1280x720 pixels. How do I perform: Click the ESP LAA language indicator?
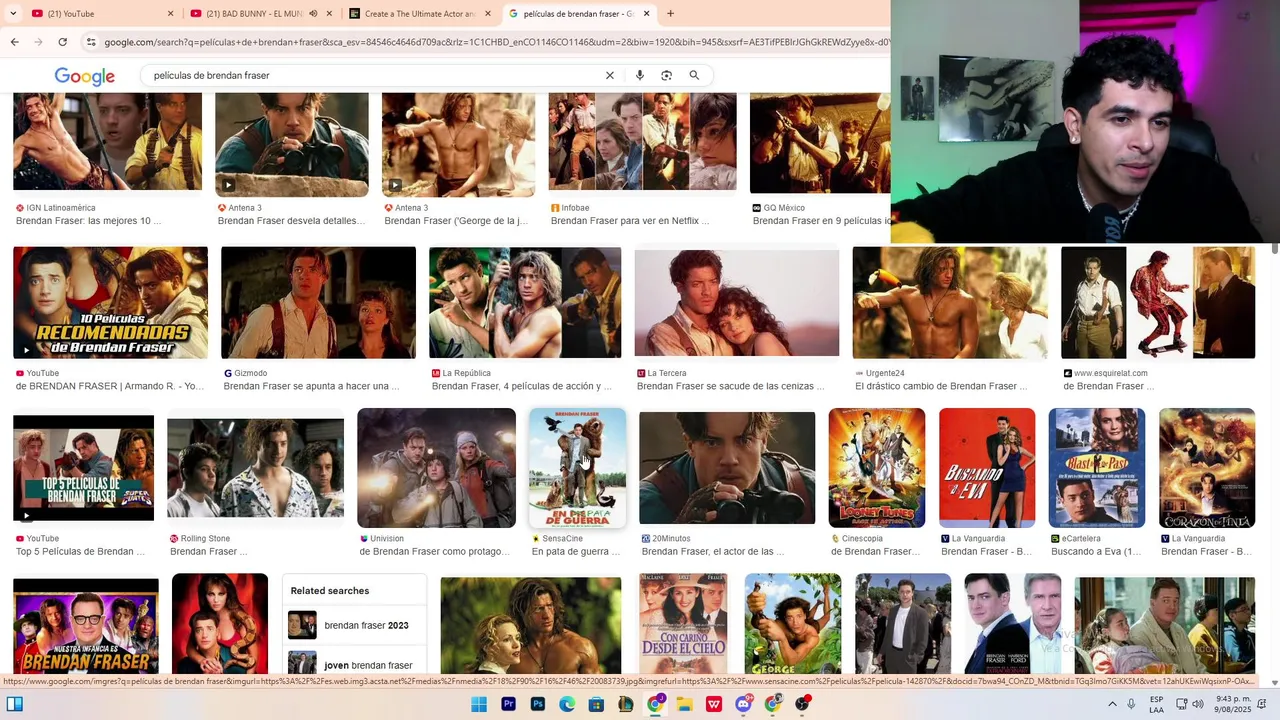pos(1156,704)
